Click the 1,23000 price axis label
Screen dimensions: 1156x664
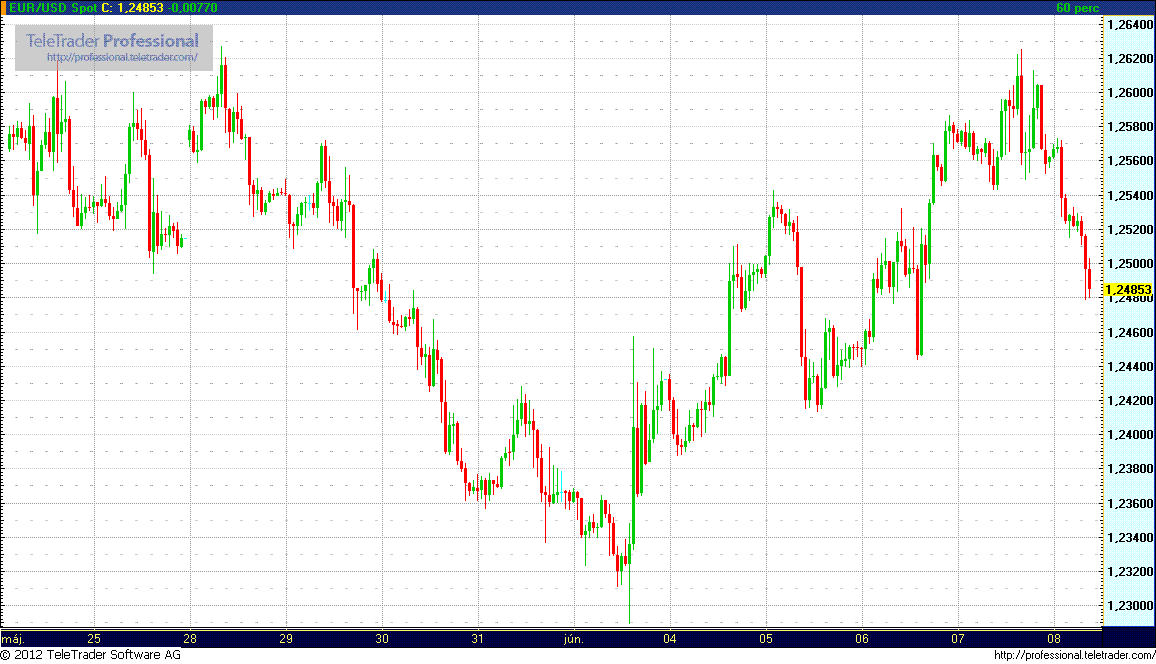(1130, 606)
